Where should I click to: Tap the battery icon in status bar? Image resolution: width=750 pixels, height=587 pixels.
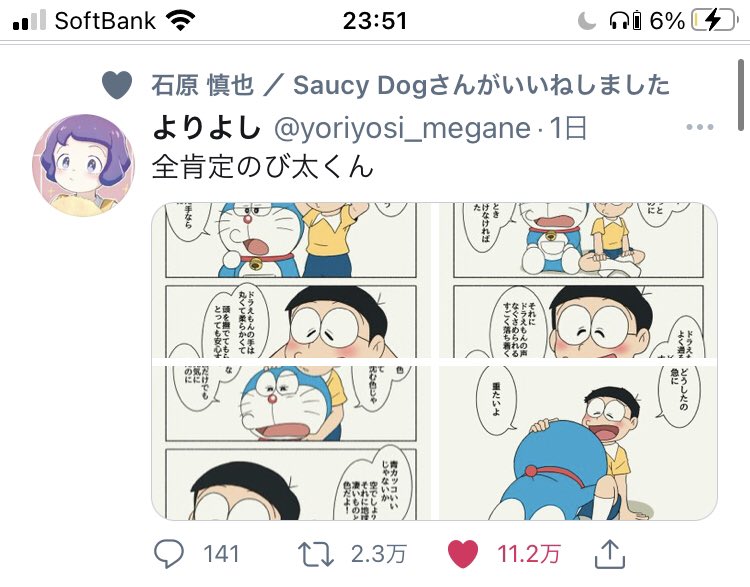tap(718, 20)
